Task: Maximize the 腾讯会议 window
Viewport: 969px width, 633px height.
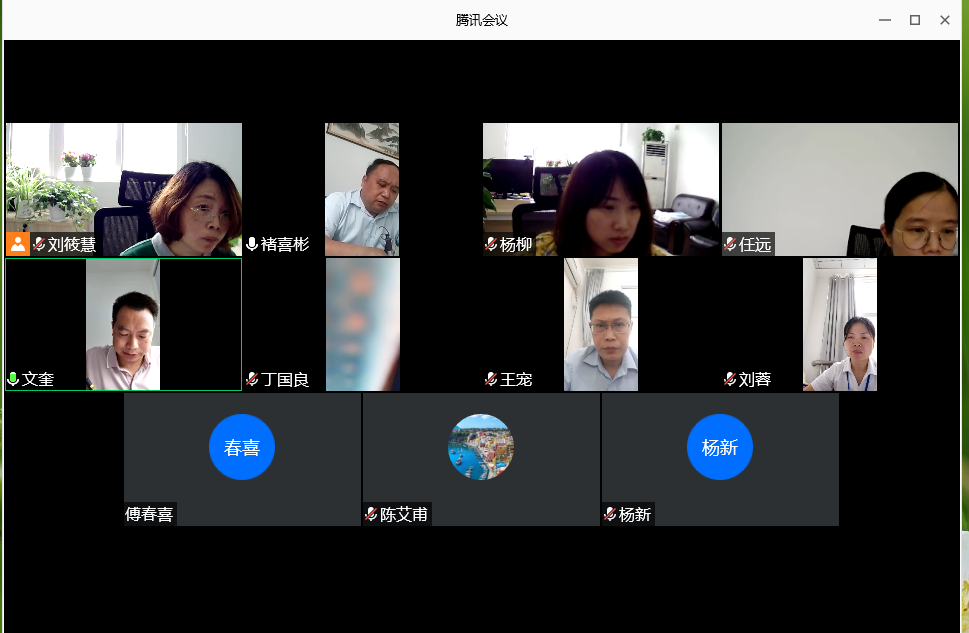Action: click(914, 20)
